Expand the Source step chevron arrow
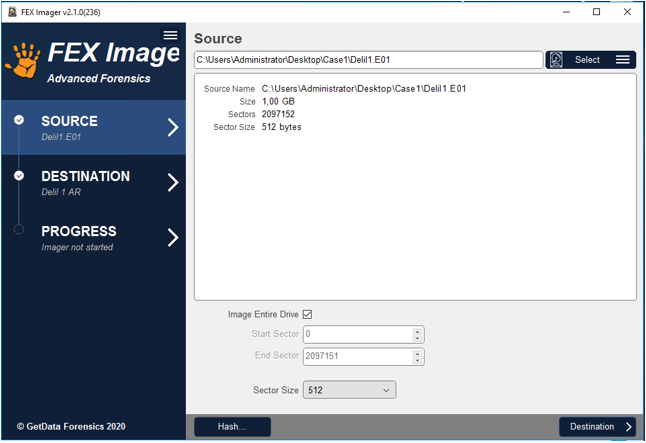The height and width of the screenshot is (443, 646). click(x=173, y=127)
